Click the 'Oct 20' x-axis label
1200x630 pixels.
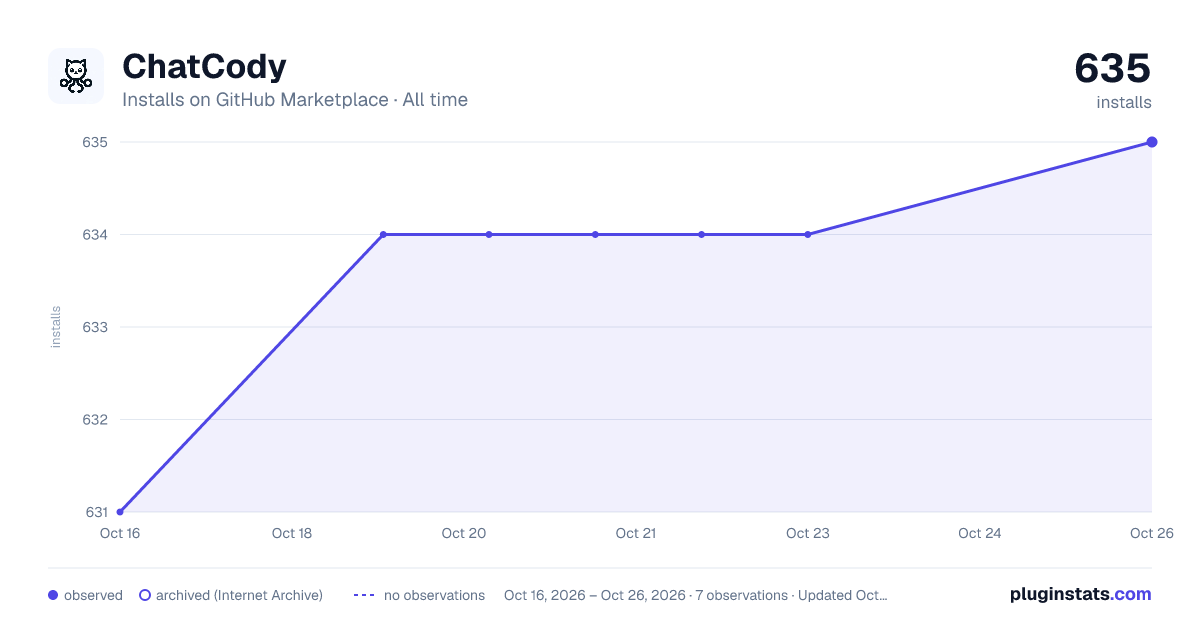[x=464, y=533]
